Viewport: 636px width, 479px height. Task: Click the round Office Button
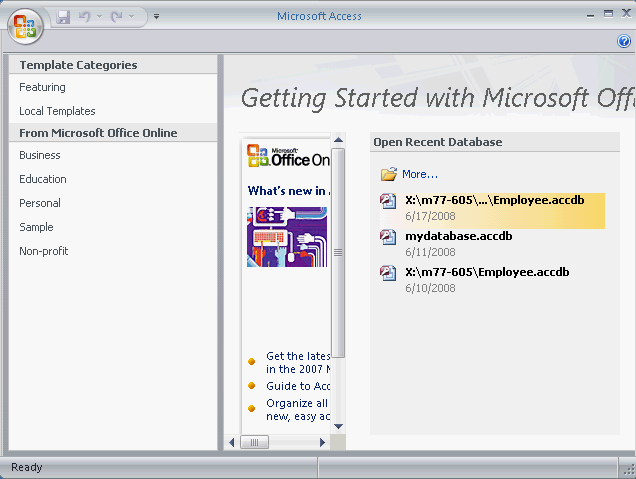(x=25, y=25)
